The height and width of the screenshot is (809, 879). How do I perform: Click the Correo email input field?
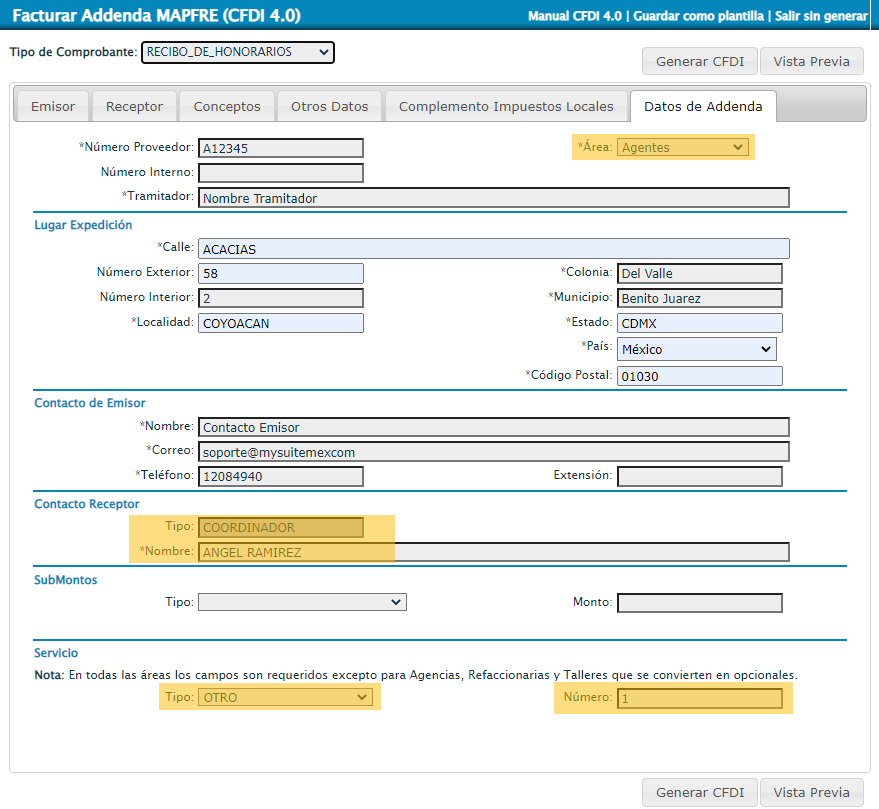(x=494, y=452)
